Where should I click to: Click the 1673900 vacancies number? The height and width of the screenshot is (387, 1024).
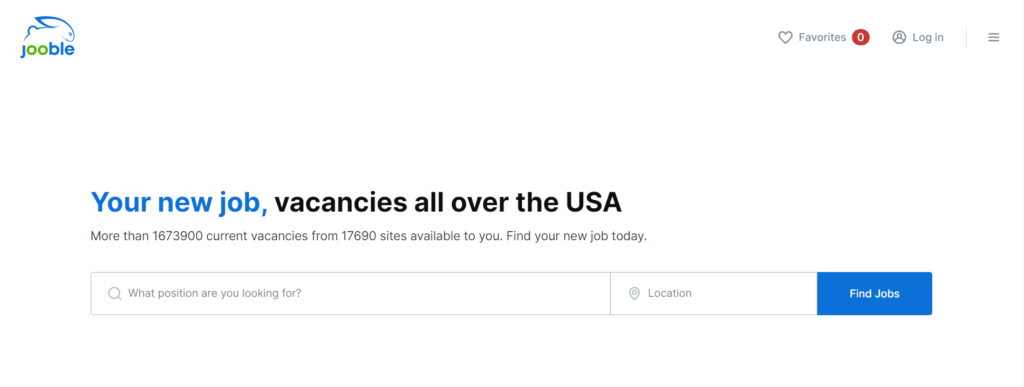coord(177,236)
